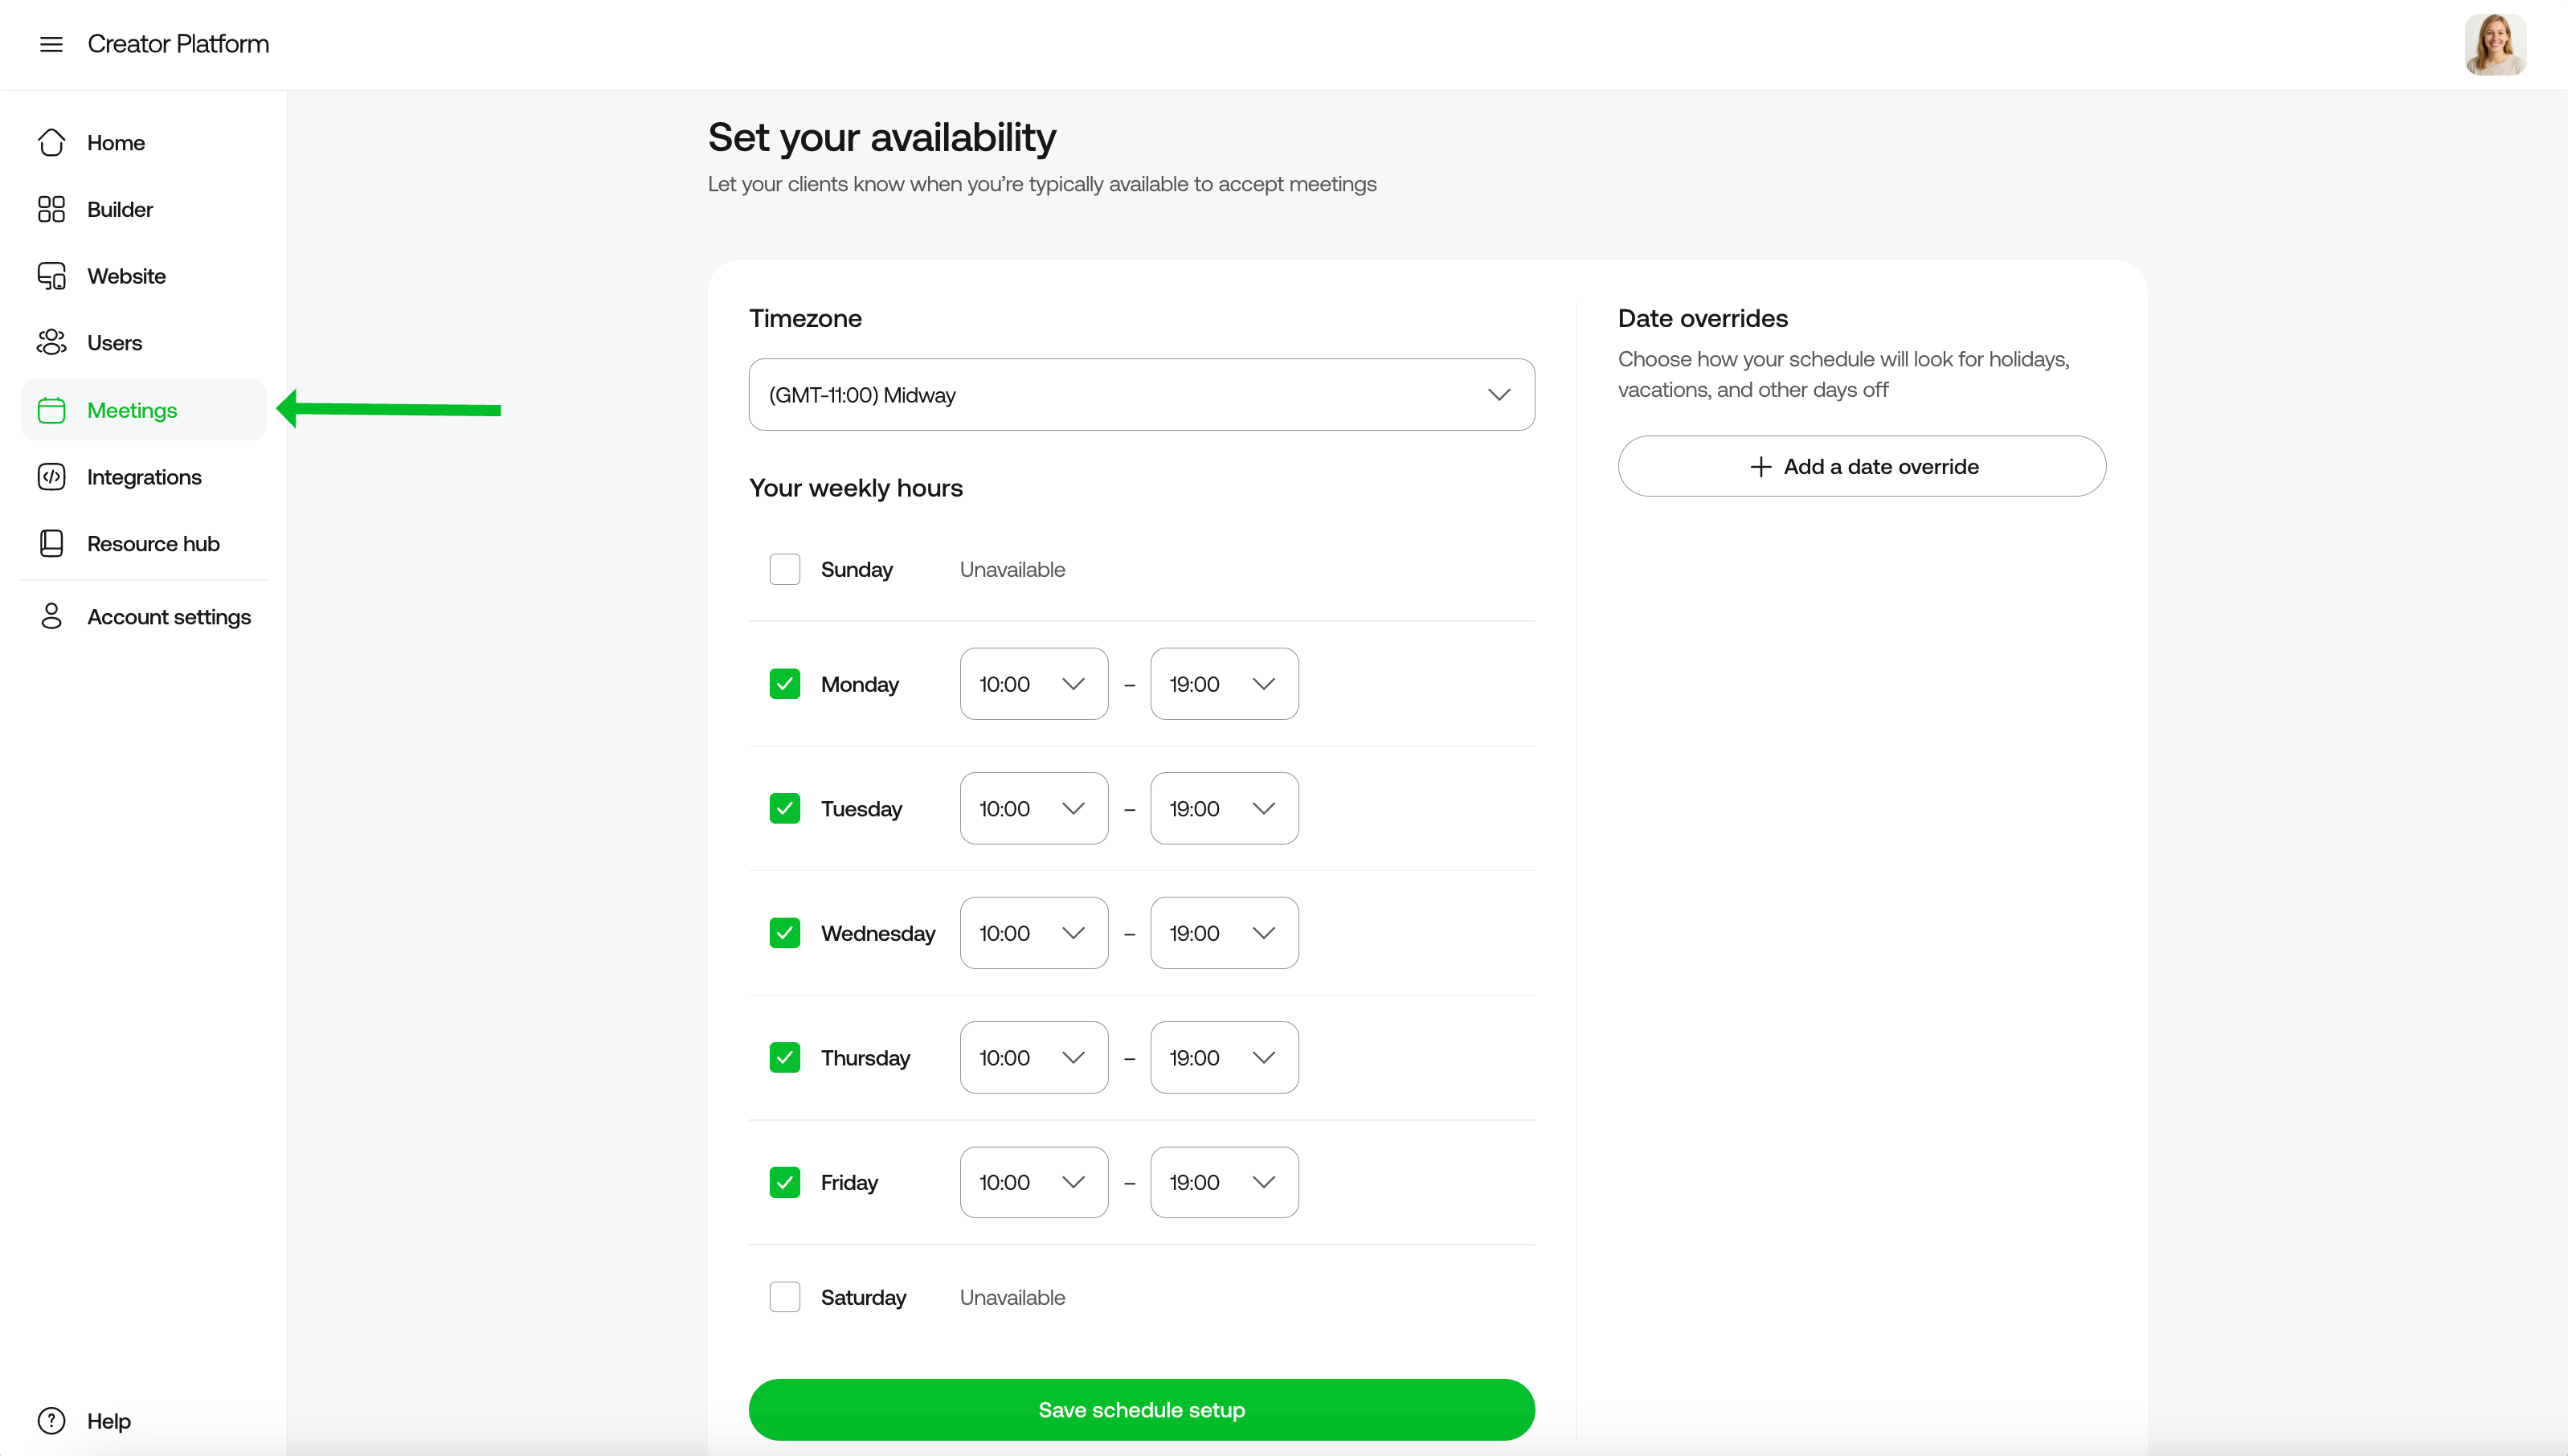The image size is (2568, 1456).
Task: Open Friday's end time dropdown
Action: [1223, 1182]
